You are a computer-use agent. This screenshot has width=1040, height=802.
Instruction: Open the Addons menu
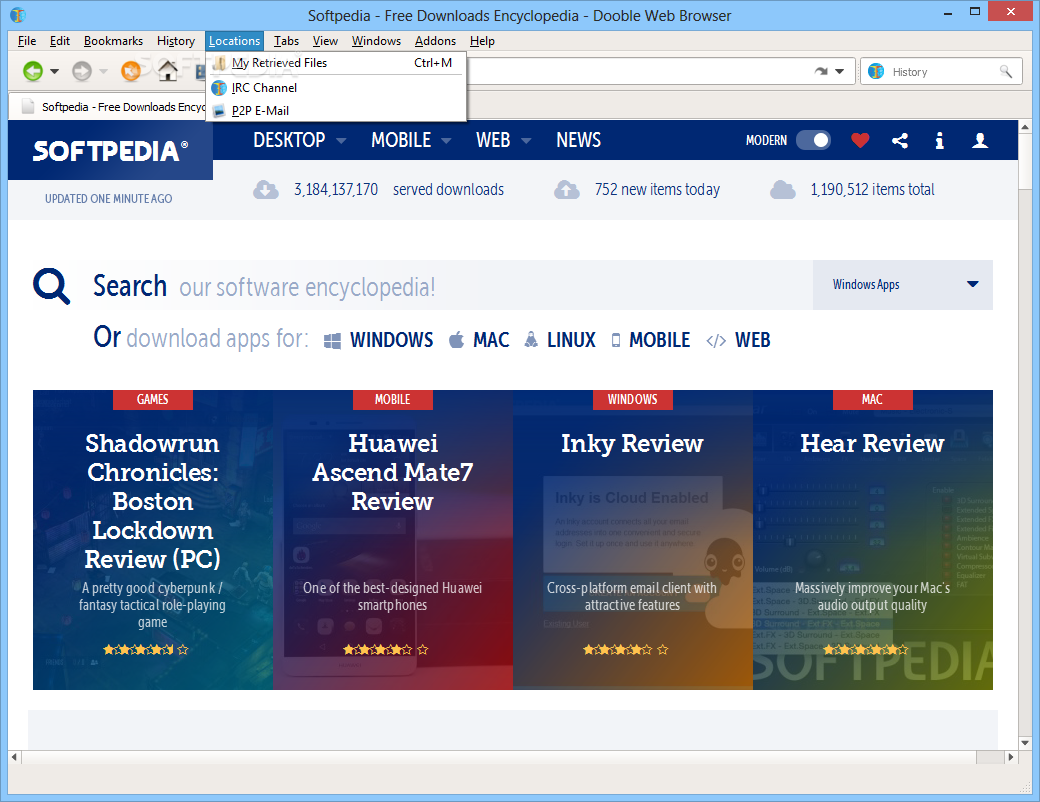tap(435, 41)
